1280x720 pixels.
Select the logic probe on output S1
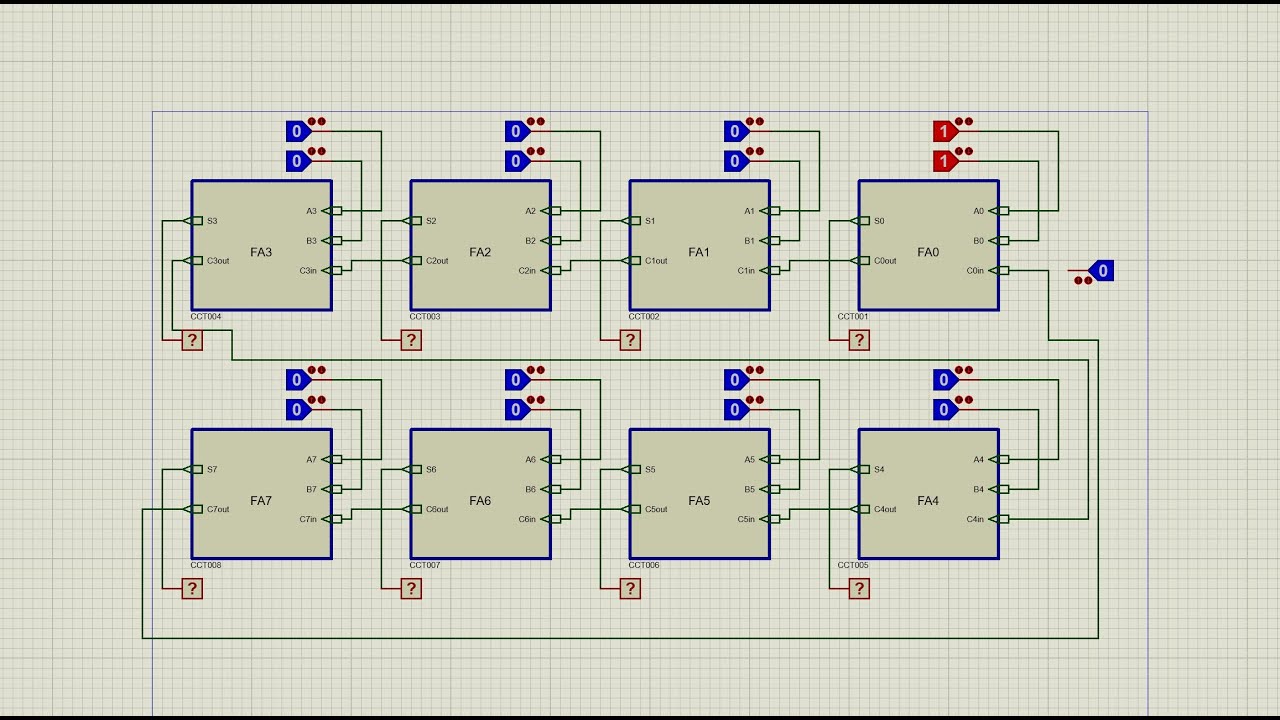click(630, 340)
